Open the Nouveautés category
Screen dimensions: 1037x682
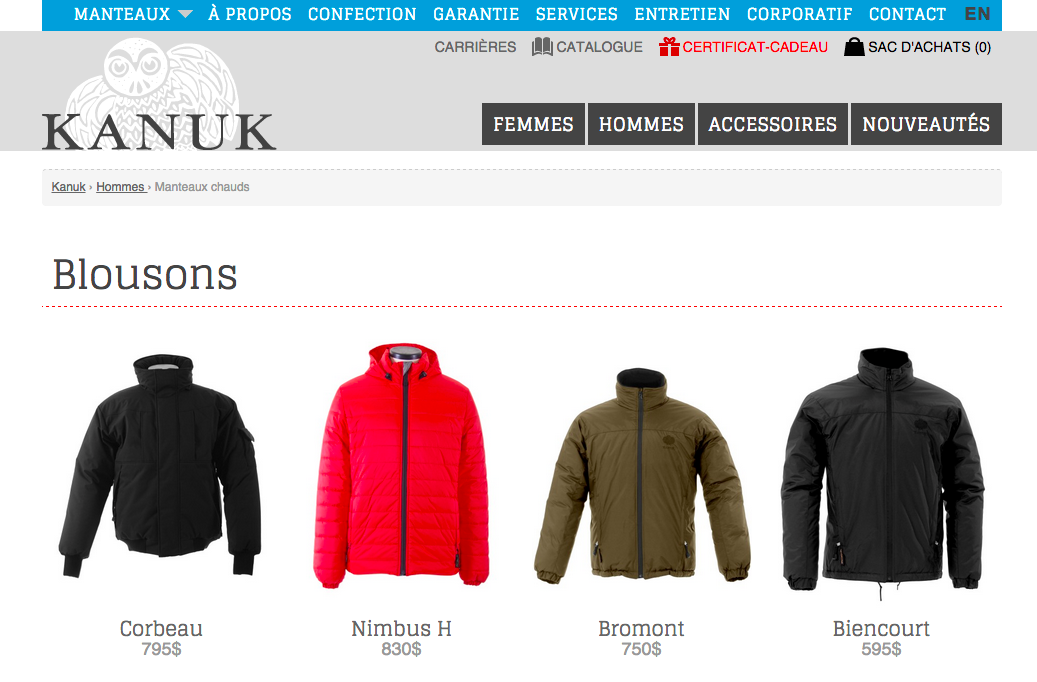[x=926, y=124]
